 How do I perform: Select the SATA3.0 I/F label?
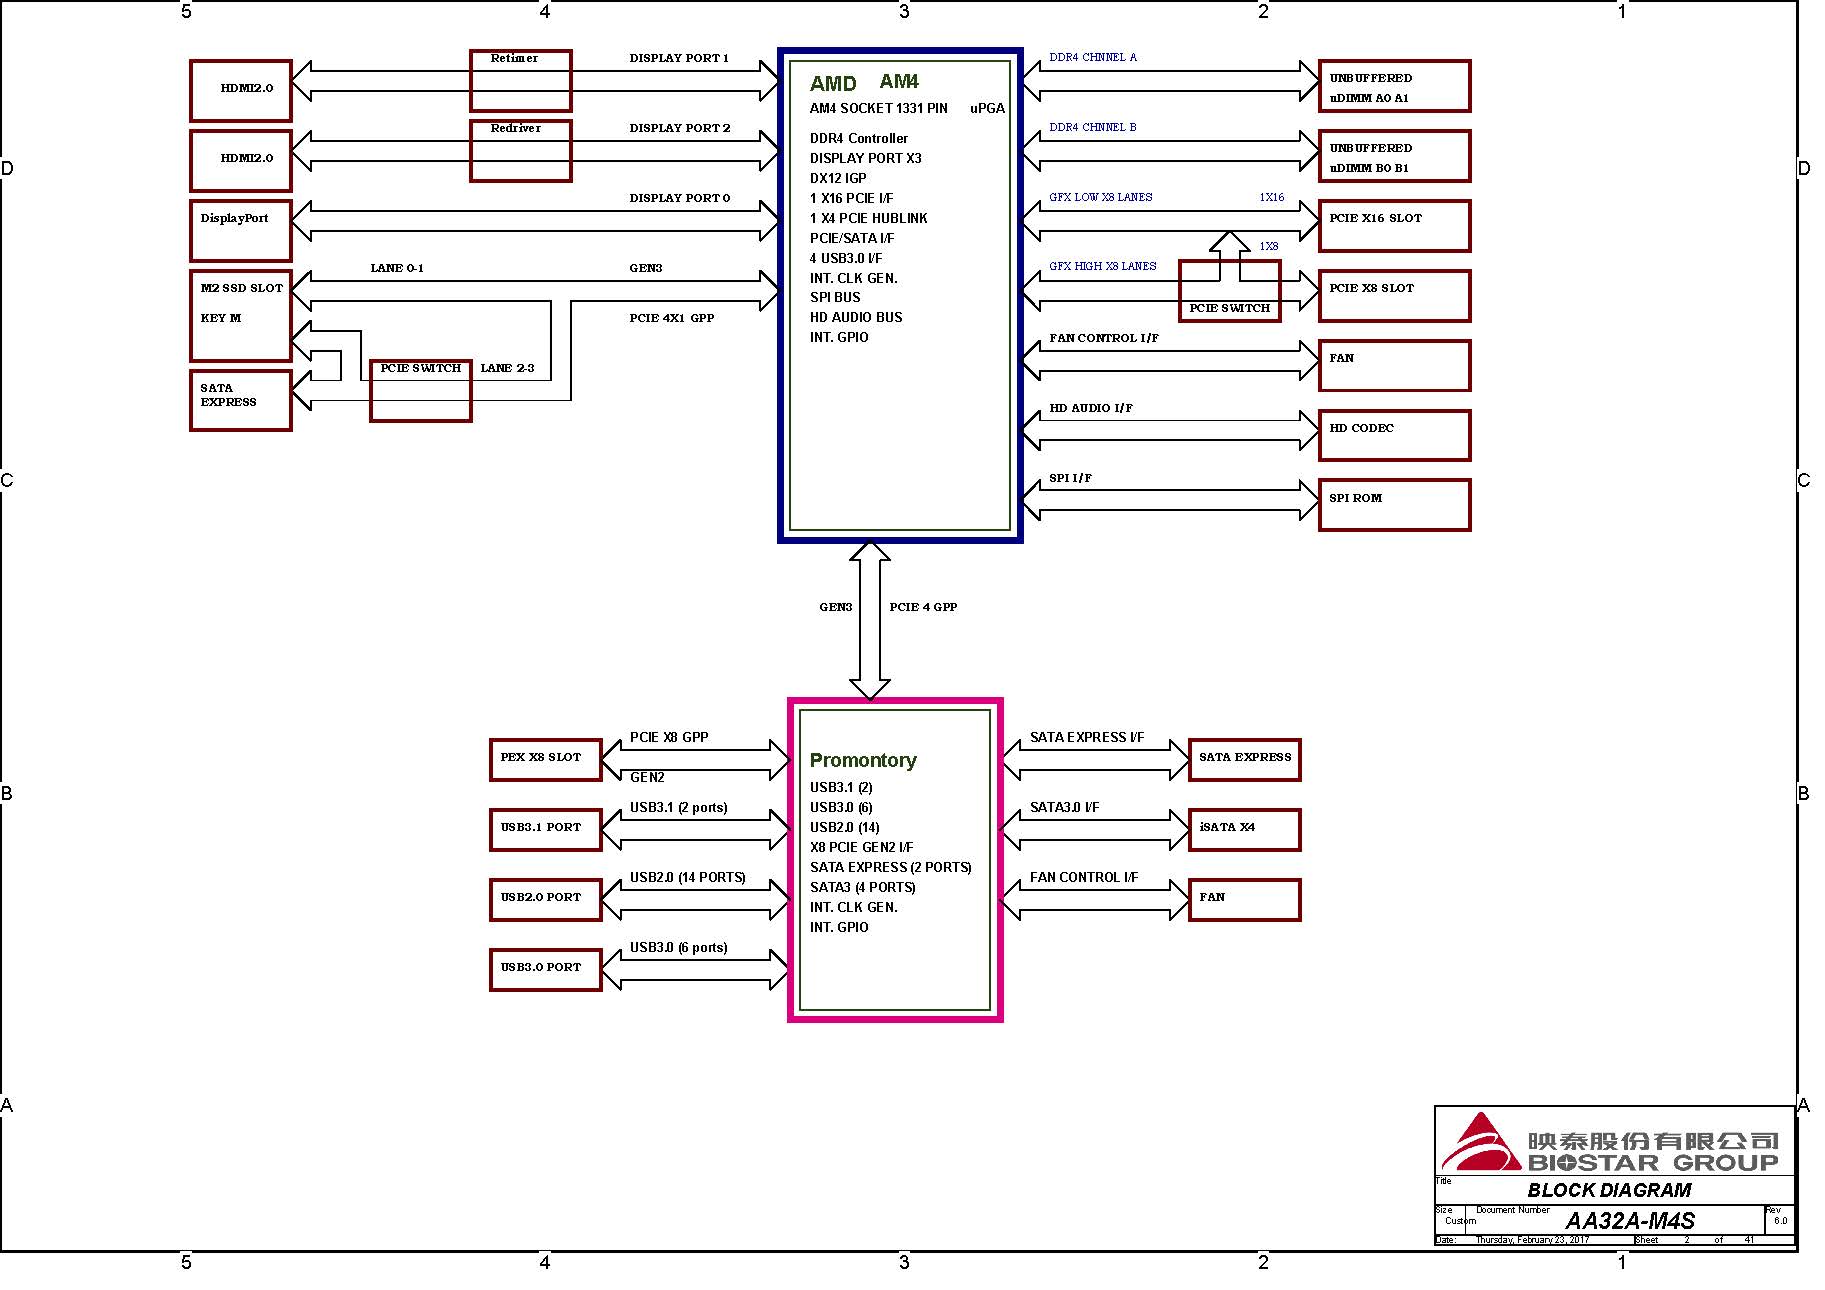click(1064, 807)
